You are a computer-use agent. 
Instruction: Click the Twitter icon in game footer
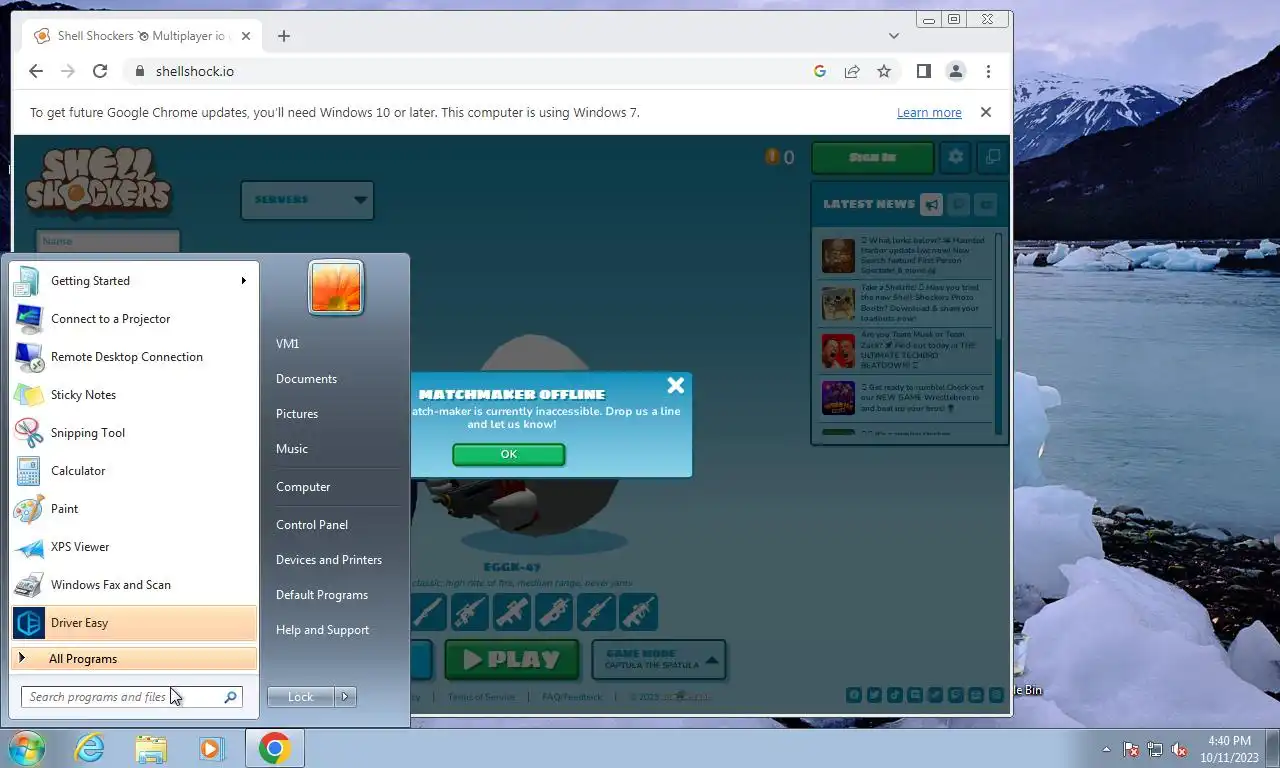pyautogui.click(x=874, y=695)
